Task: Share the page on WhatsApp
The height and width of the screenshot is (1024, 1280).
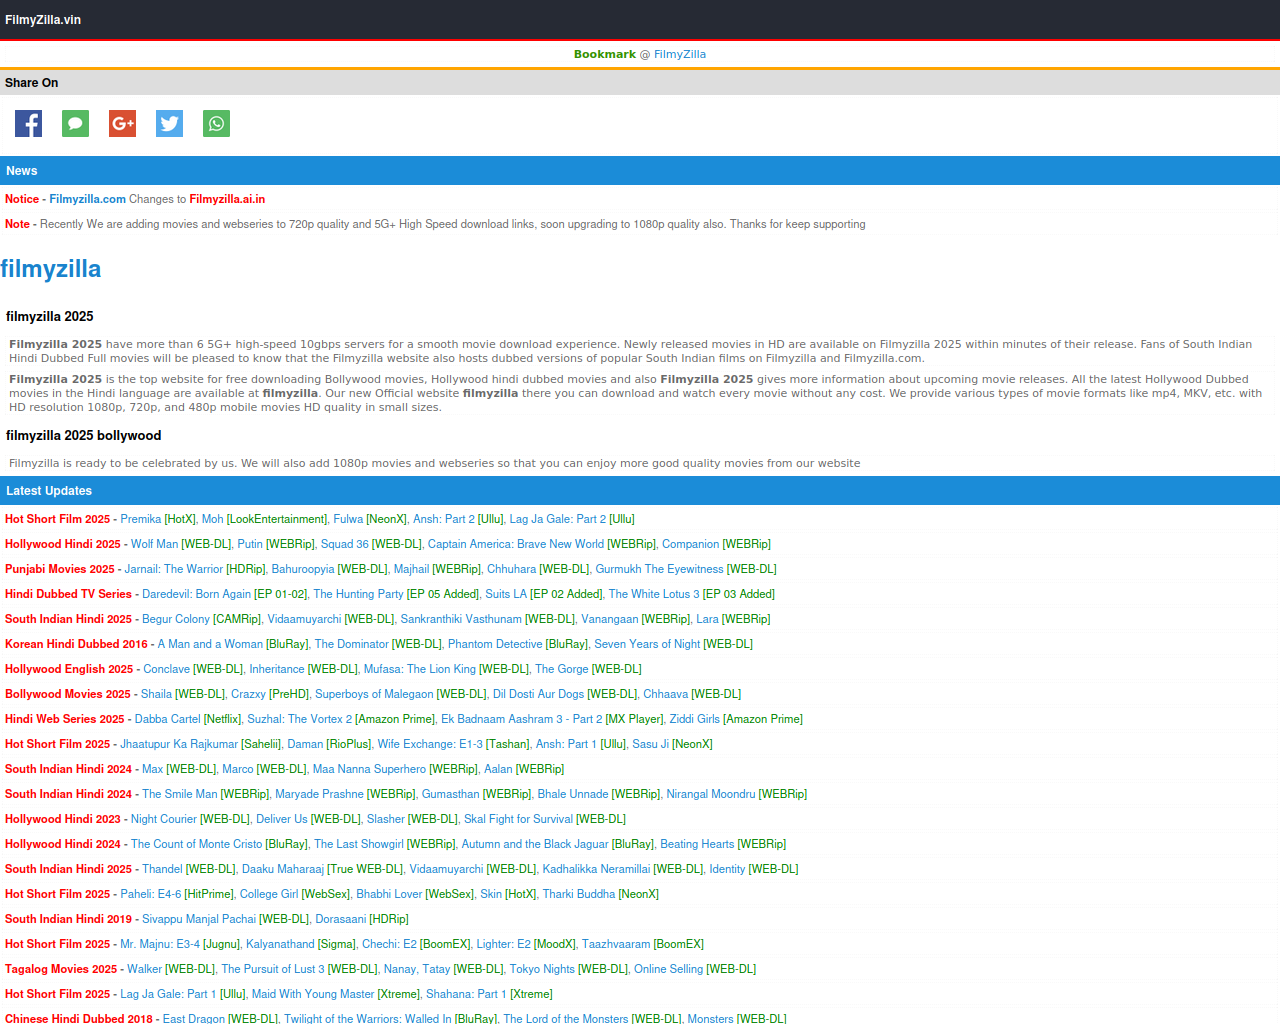Action: tap(216, 124)
